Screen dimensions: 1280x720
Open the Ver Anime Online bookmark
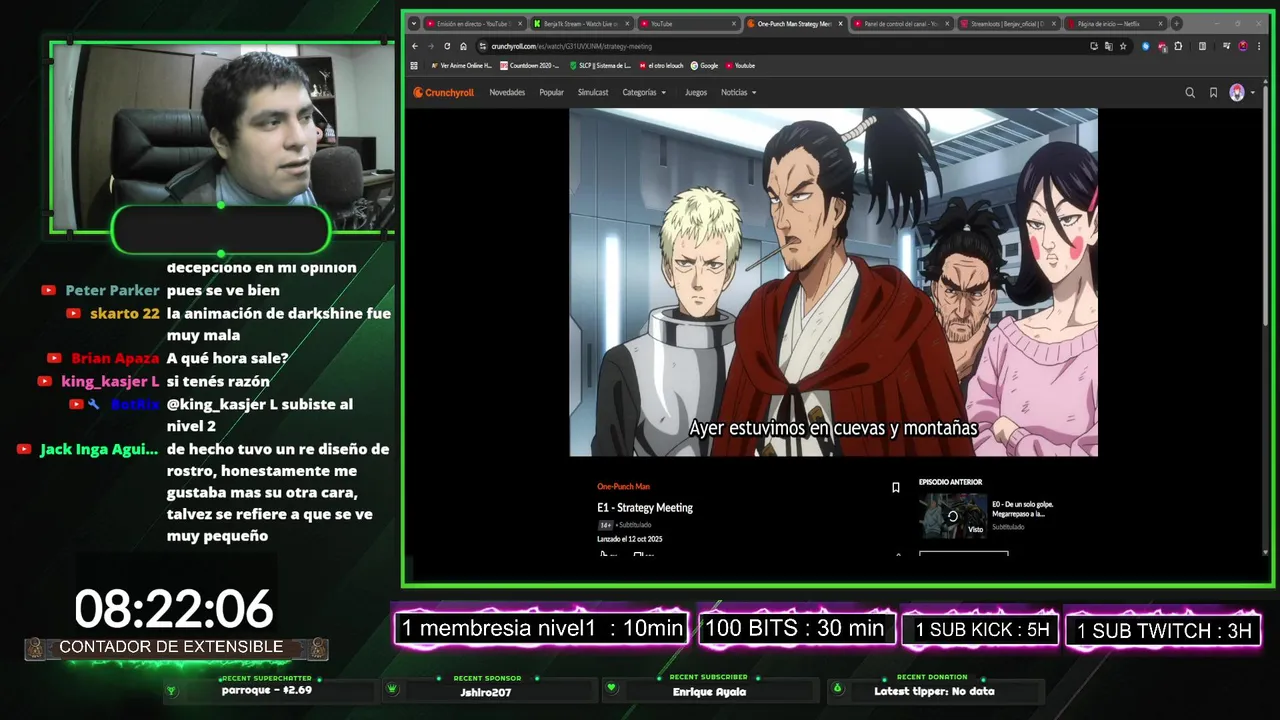point(461,66)
